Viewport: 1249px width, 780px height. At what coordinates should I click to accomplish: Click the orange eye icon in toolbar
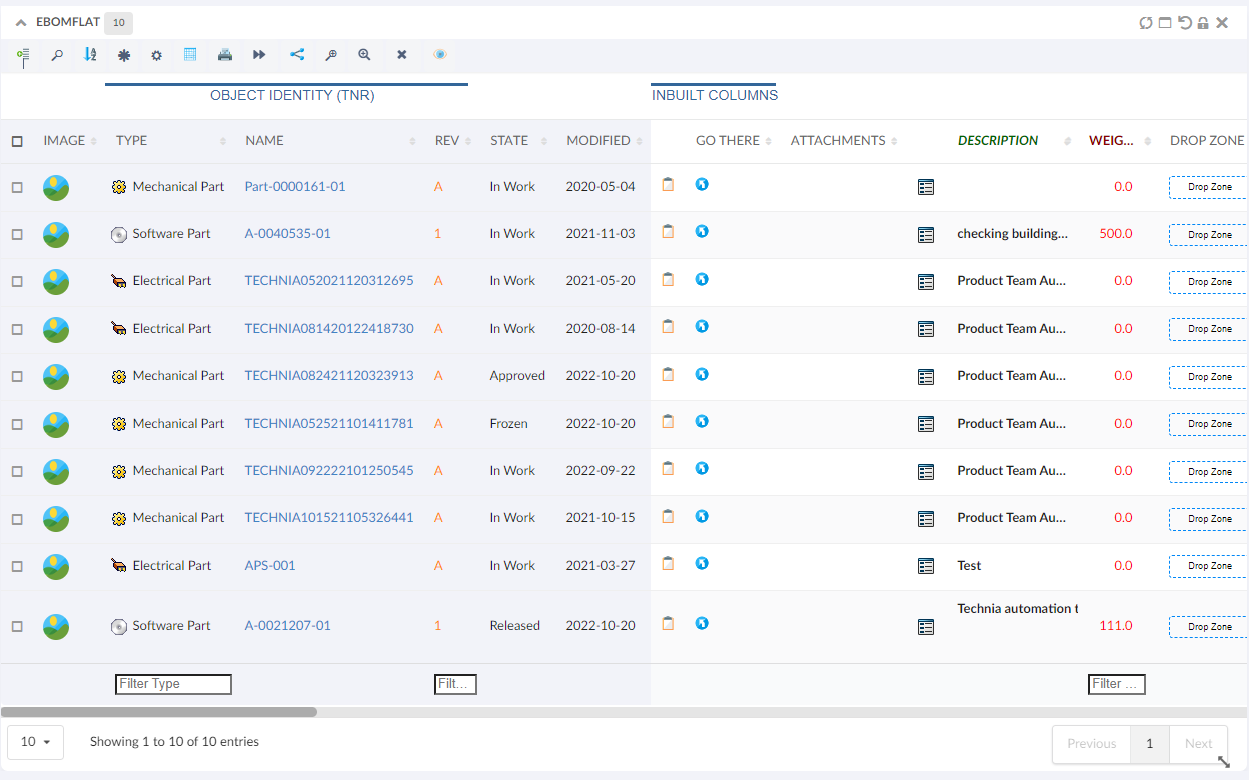pos(439,55)
